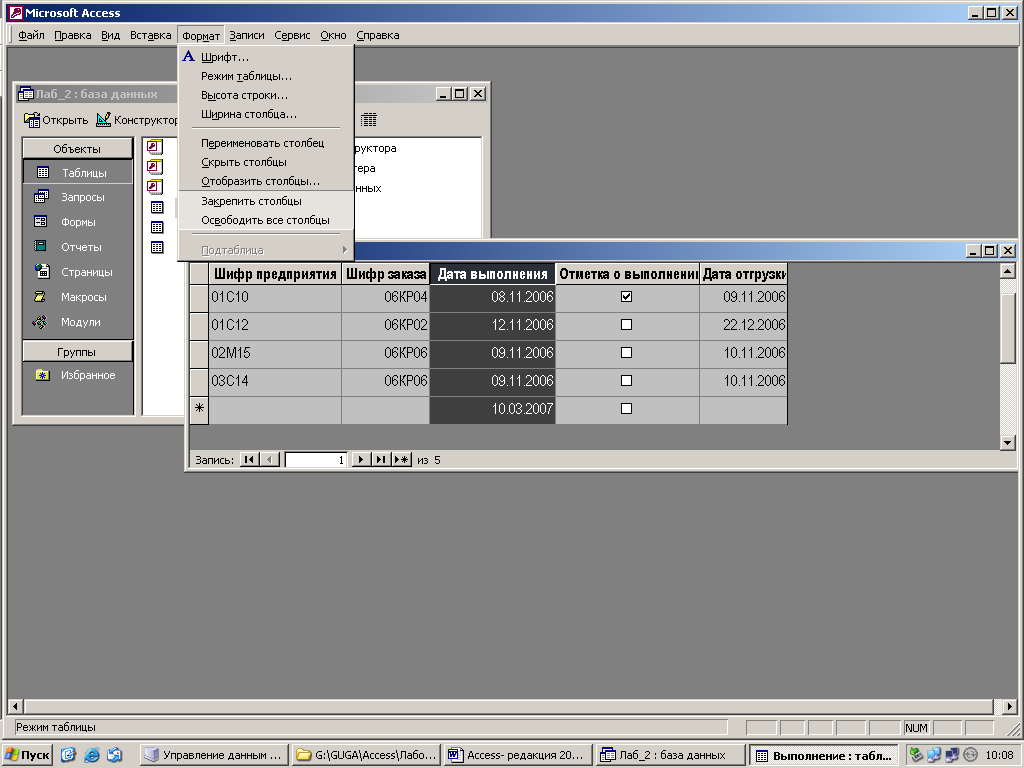This screenshot has width=1024, height=768.
Task: Select the Дата отгрузки column header
Action: (743, 274)
